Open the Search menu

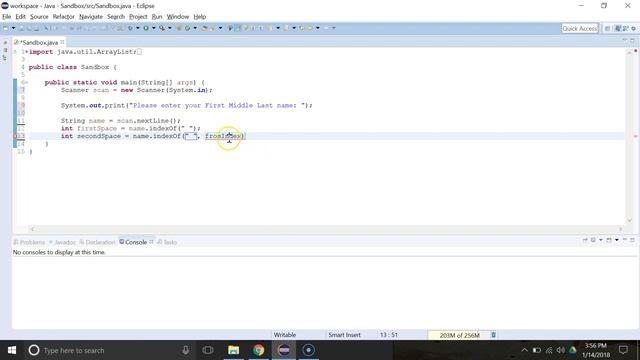point(116,17)
